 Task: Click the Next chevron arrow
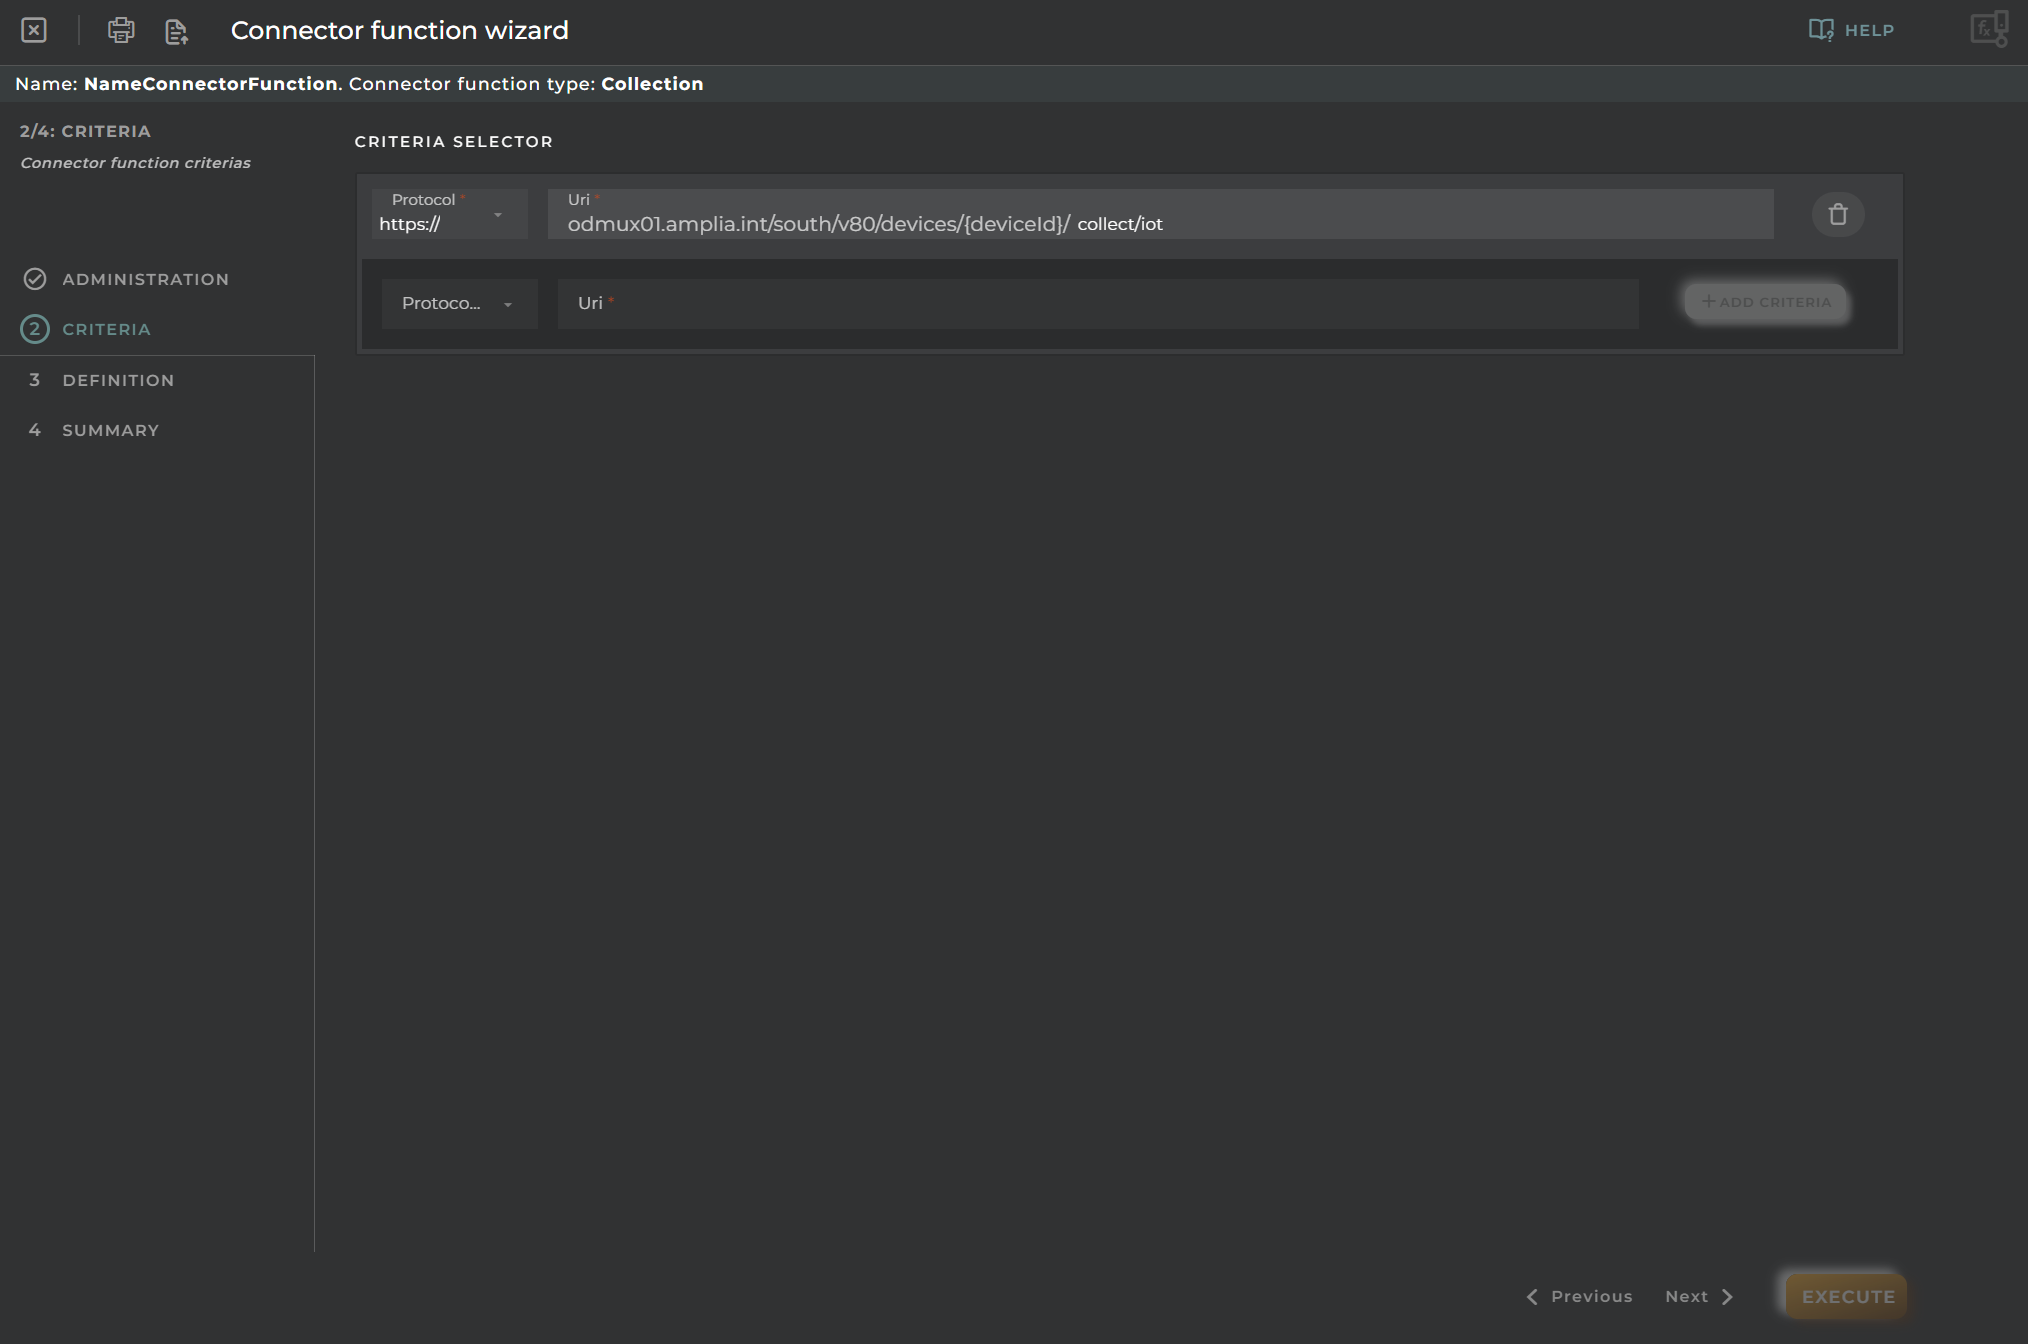1727,1296
